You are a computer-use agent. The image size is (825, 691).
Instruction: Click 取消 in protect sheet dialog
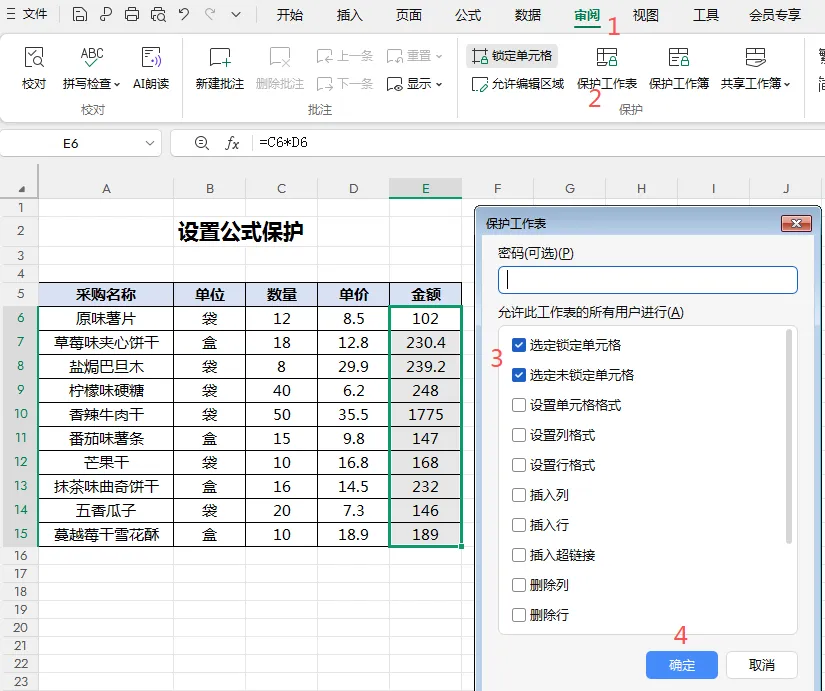pyautogui.click(x=762, y=665)
